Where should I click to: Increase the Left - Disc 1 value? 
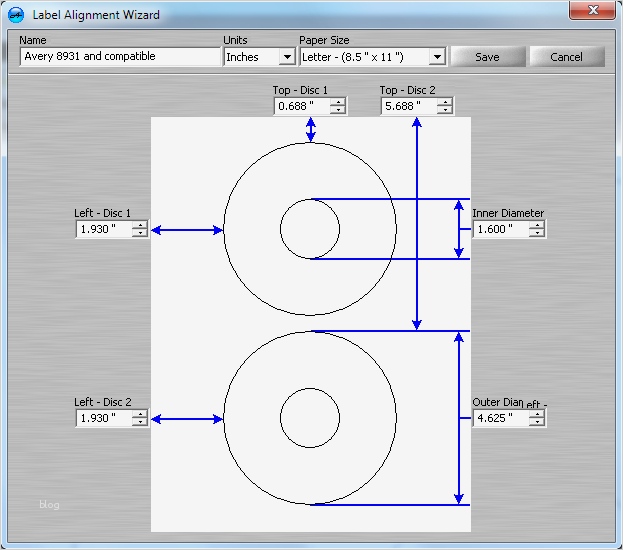point(140,225)
